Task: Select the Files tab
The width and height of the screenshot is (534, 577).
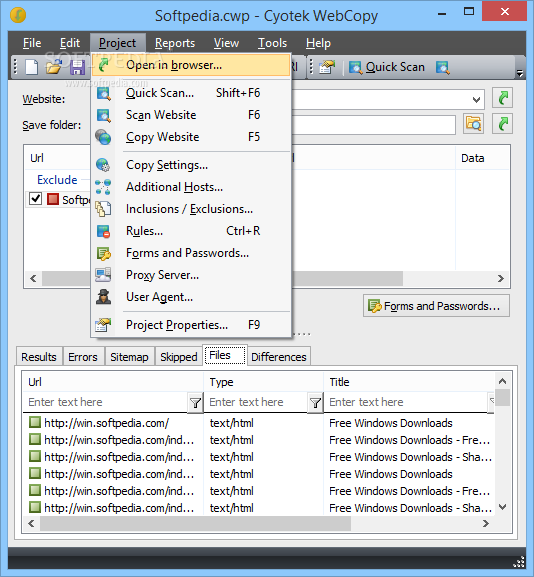Action: (x=224, y=355)
